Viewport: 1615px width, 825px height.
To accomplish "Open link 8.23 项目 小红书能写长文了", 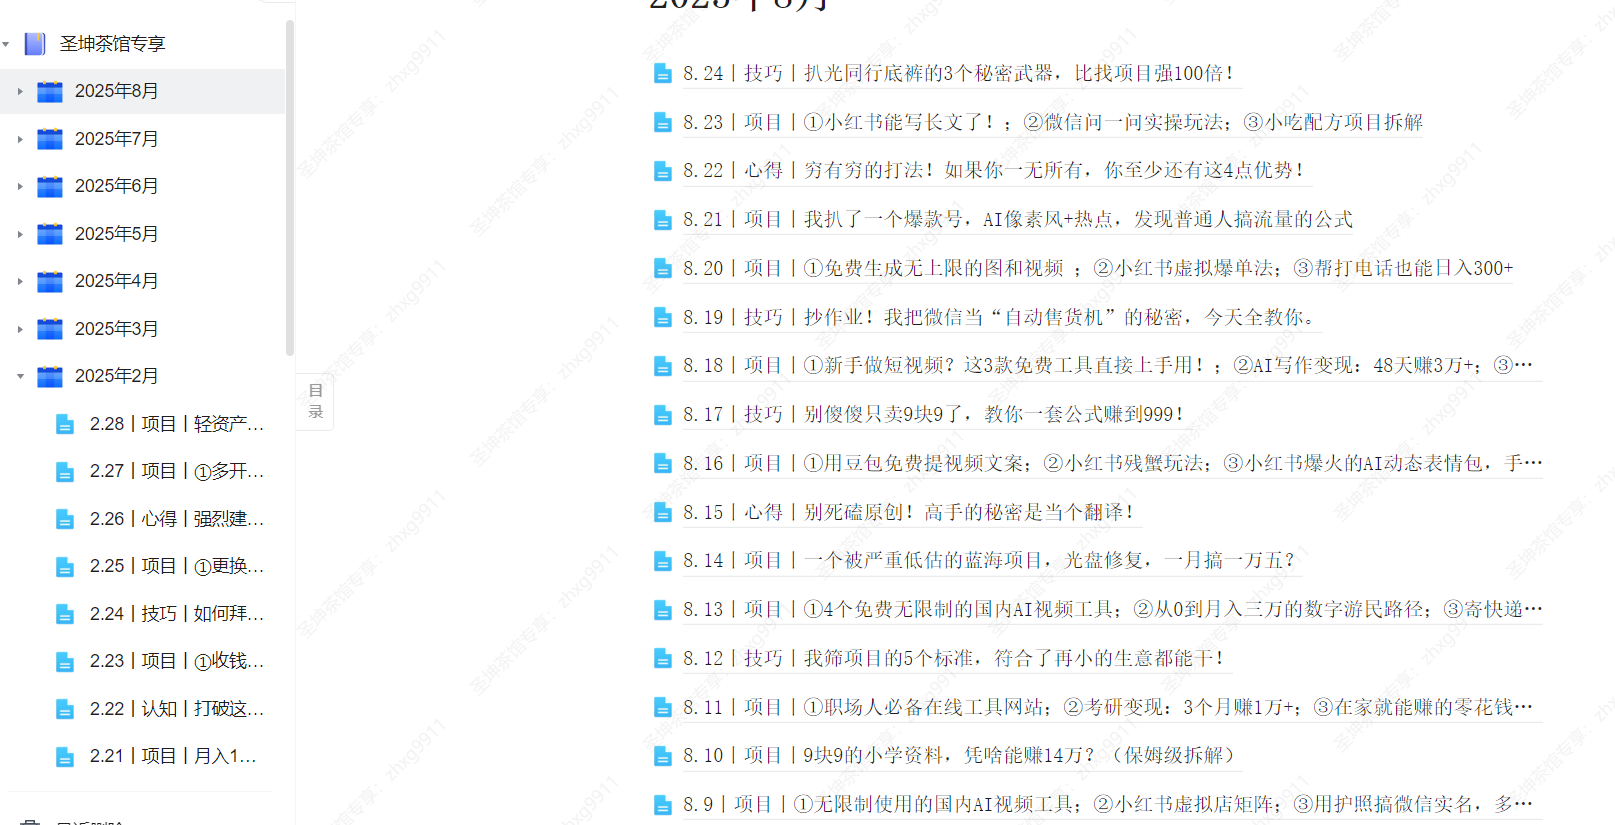I will coord(1053,122).
